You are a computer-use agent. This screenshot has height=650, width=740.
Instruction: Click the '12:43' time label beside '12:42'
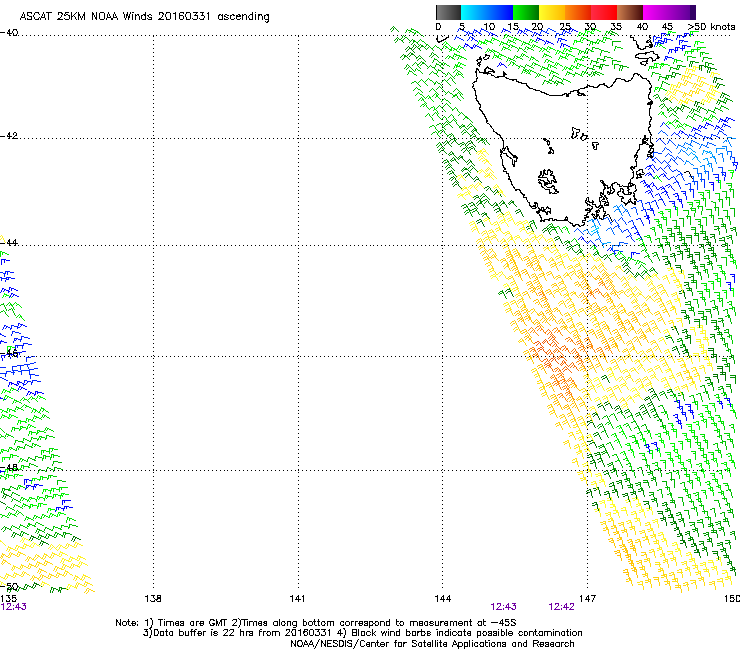tap(504, 607)
